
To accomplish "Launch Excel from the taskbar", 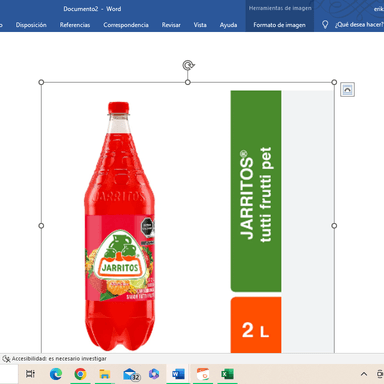I will point(227,374).
